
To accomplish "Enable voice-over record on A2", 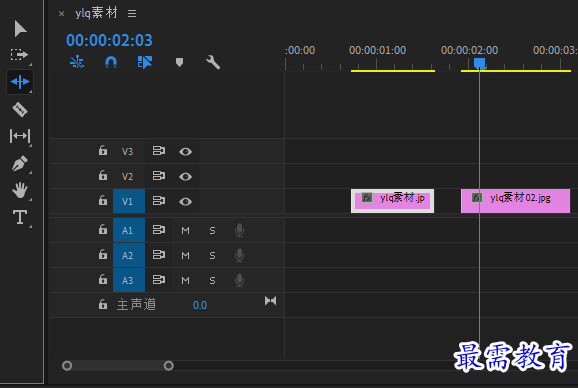I will (239, 255).
